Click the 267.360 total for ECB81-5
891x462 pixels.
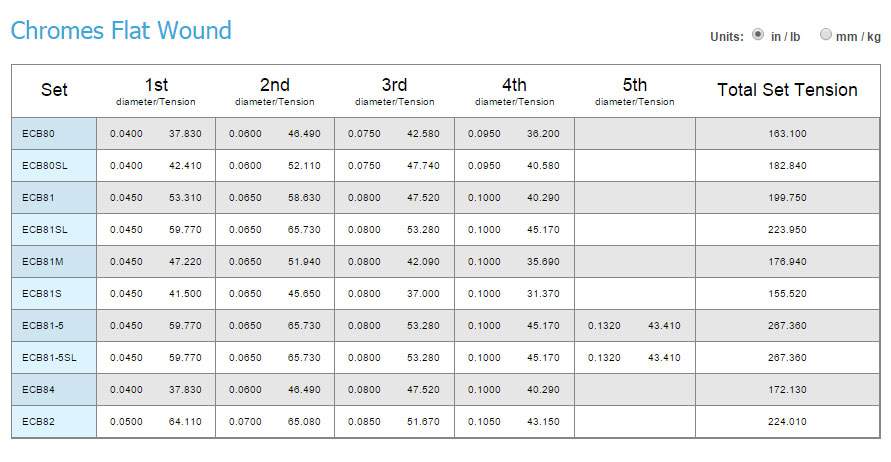click(787, 326)
